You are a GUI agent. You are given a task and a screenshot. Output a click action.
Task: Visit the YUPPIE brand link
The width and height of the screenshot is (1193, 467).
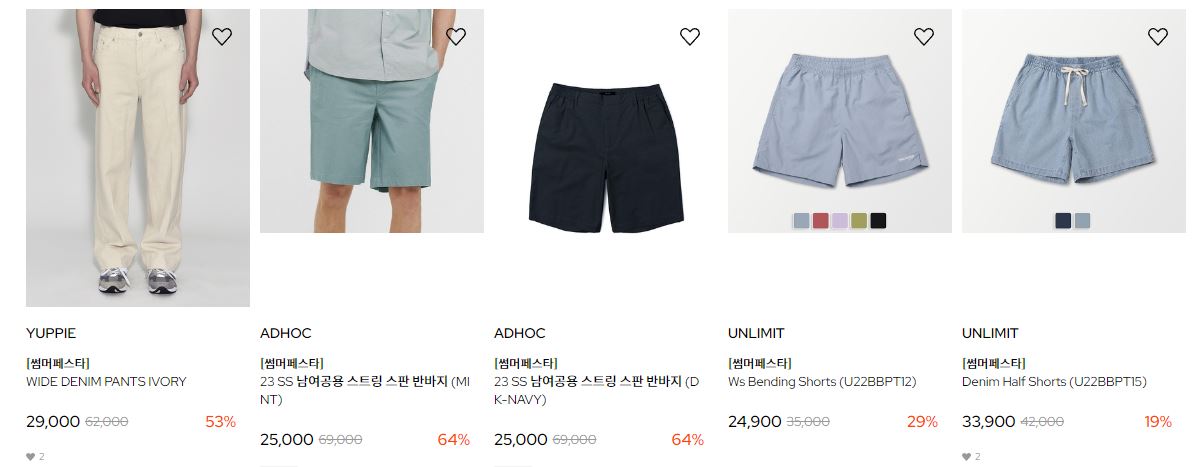[51, 333]
